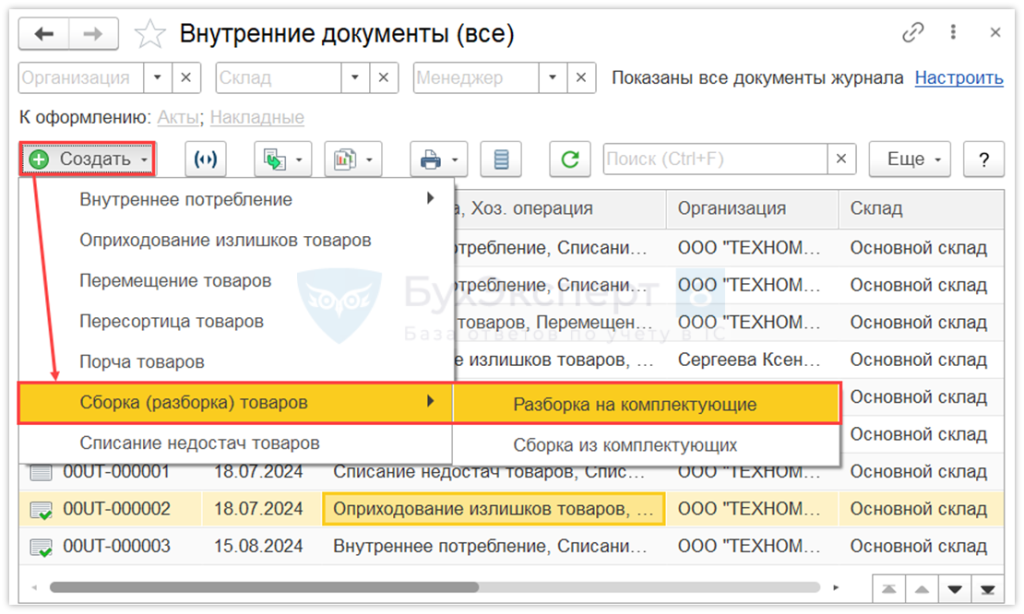Choose Сборка из комплектующих submenu item

tap(625, 445)
